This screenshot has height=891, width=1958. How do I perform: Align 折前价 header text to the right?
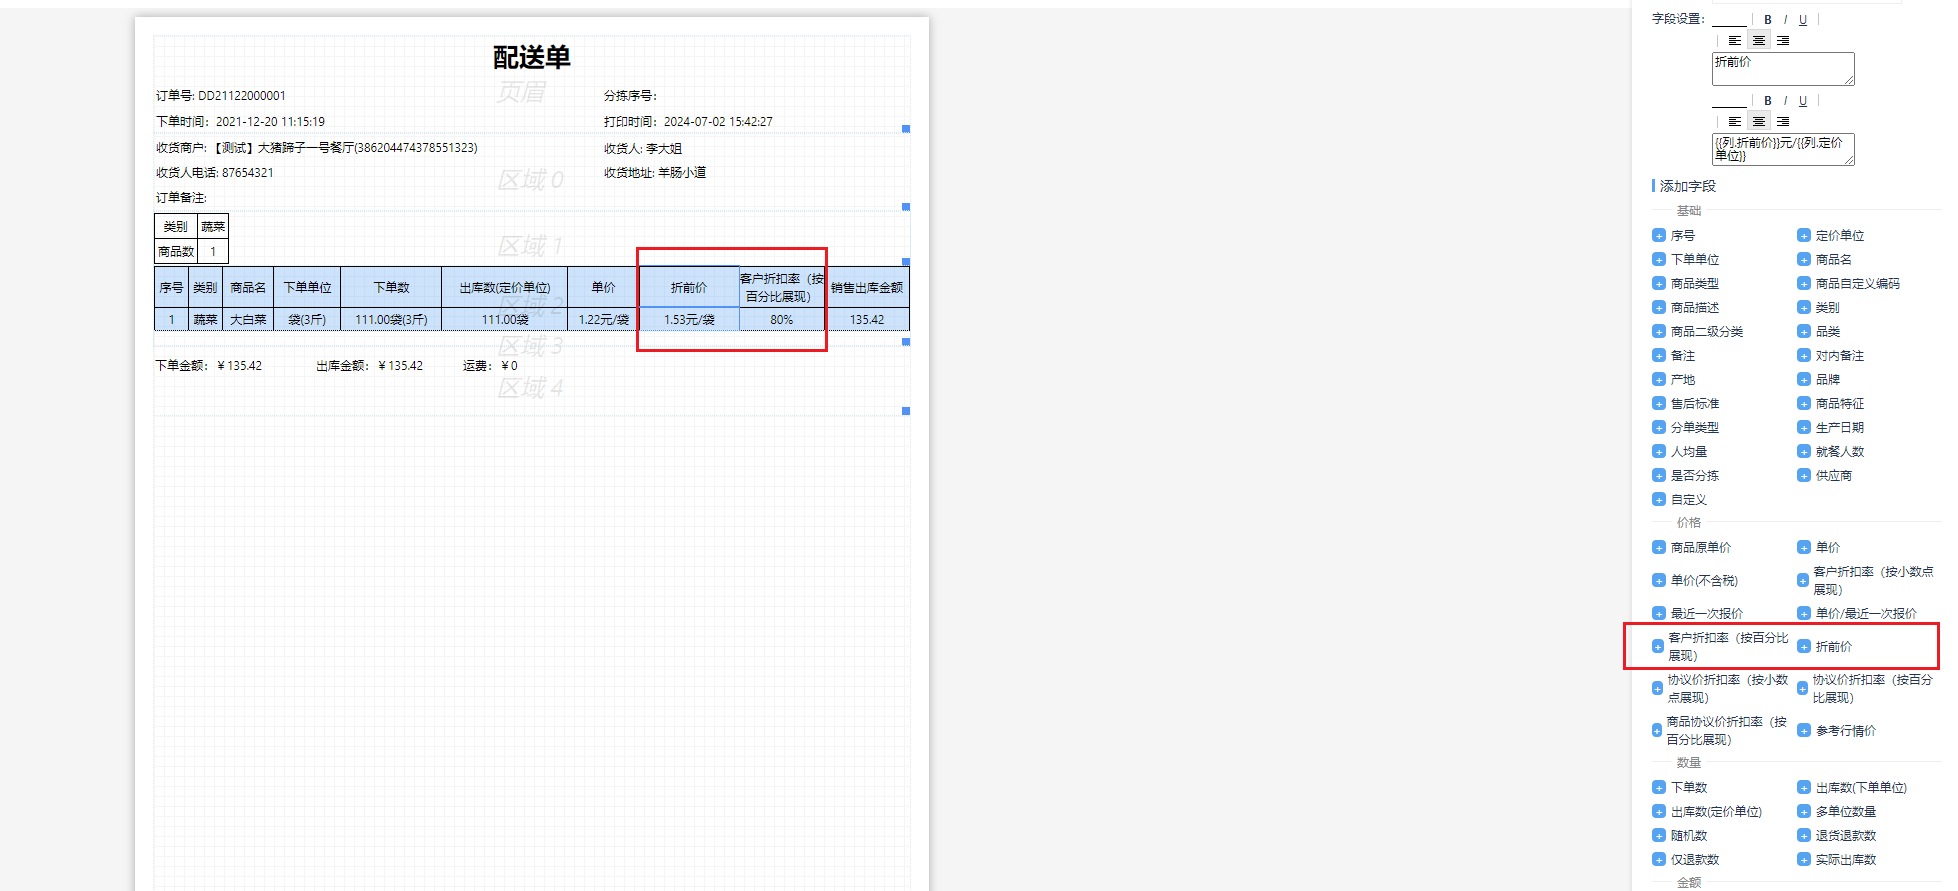[x=1783, y=40]
